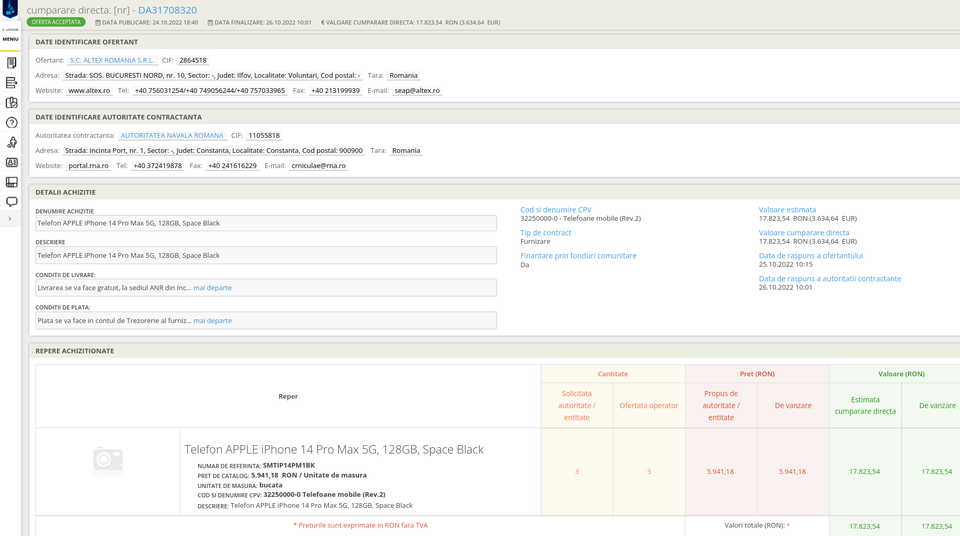Viewport: 960px width, 536px height.
Task: Click the Valoare estimata label
Action: point(787,209)
